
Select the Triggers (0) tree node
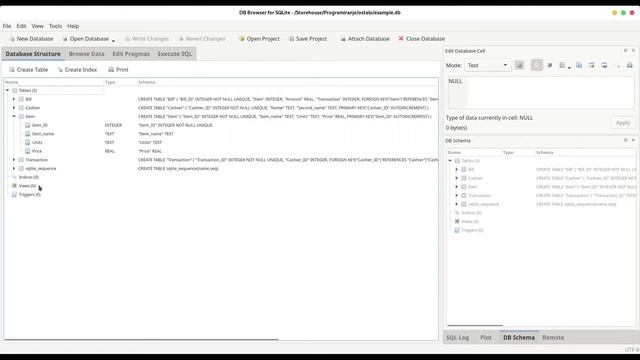pyautogui.click(x=29, y=195)
